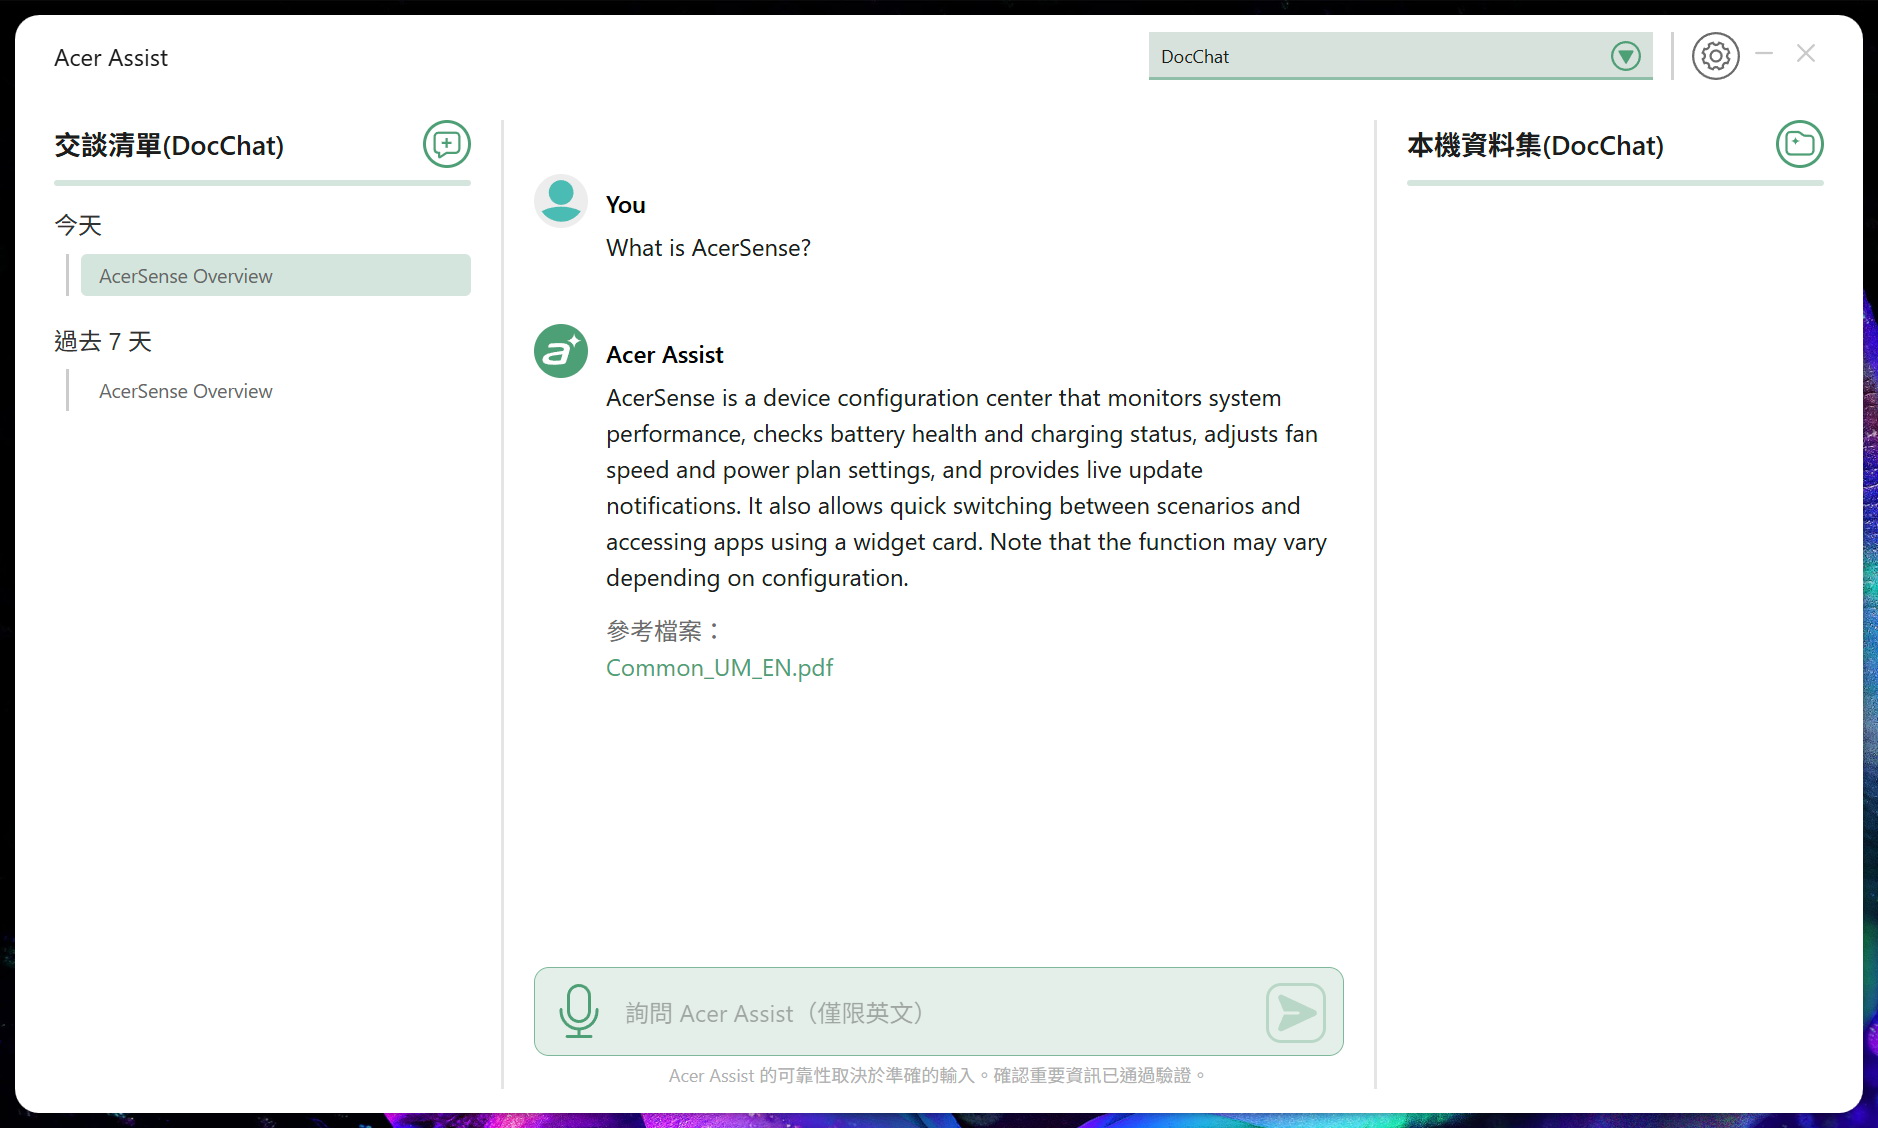Viewport: 1878px width, 1128px height.
Task: Click the Acer Assist avatar icon
Action: [560, 351]
